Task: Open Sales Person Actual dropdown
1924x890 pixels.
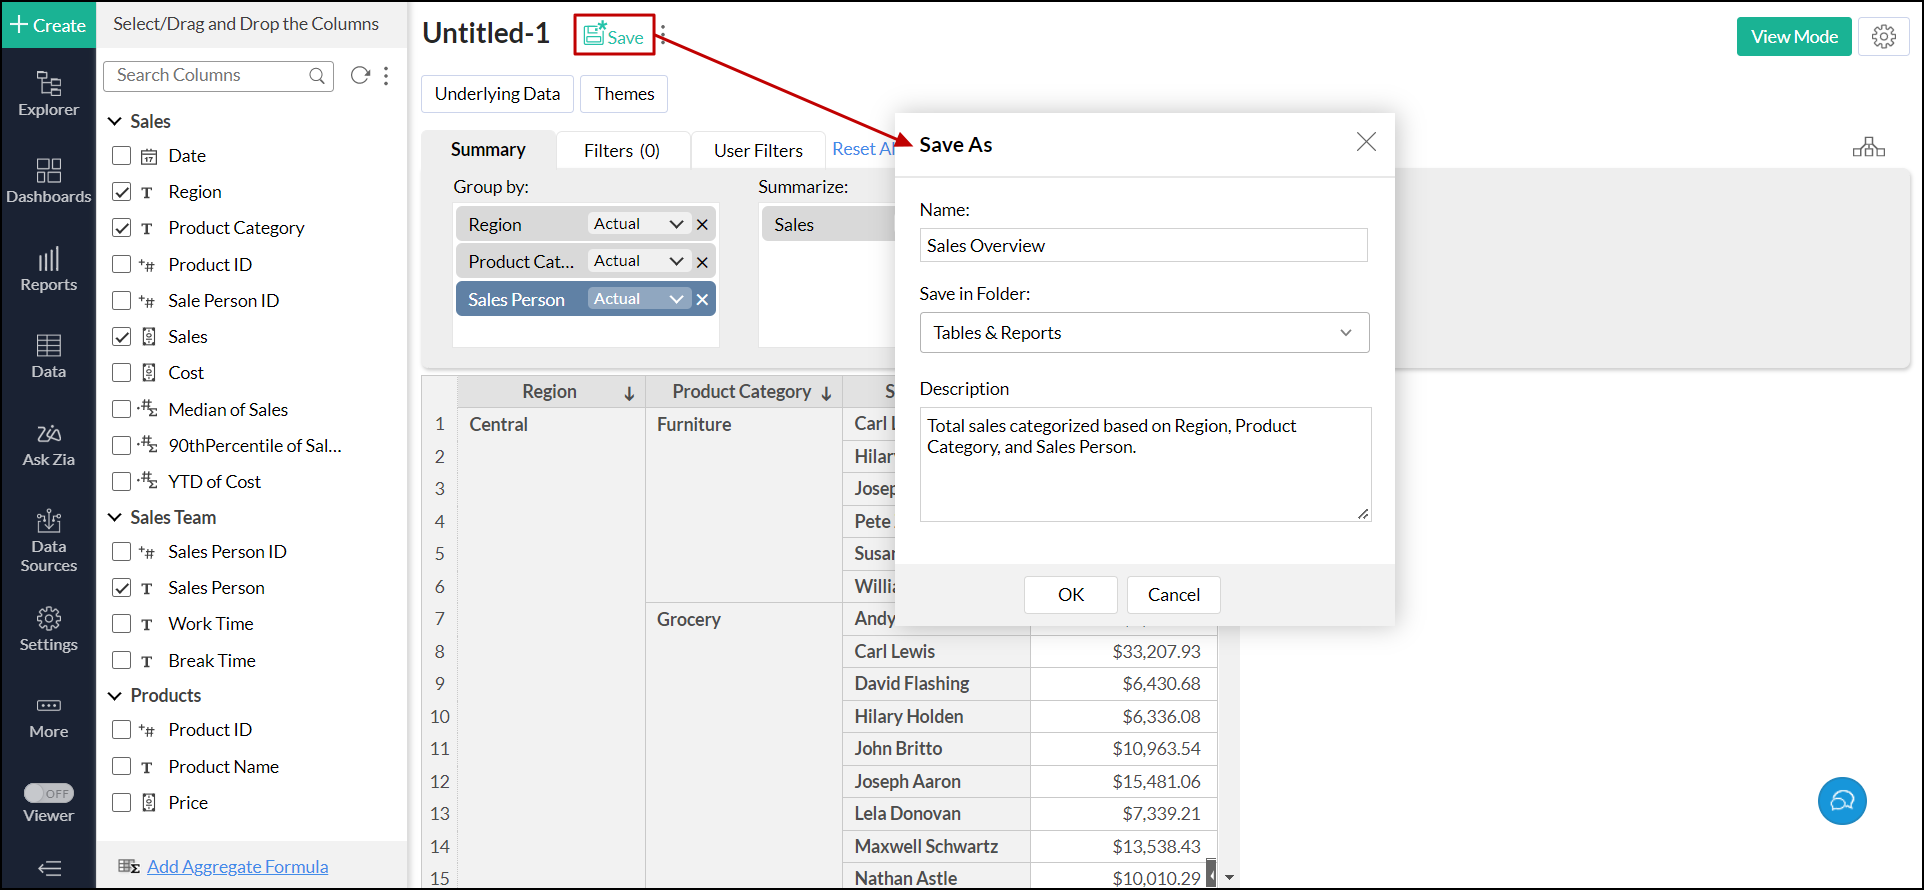Action: pyautogui.click(x=638, y=299)
